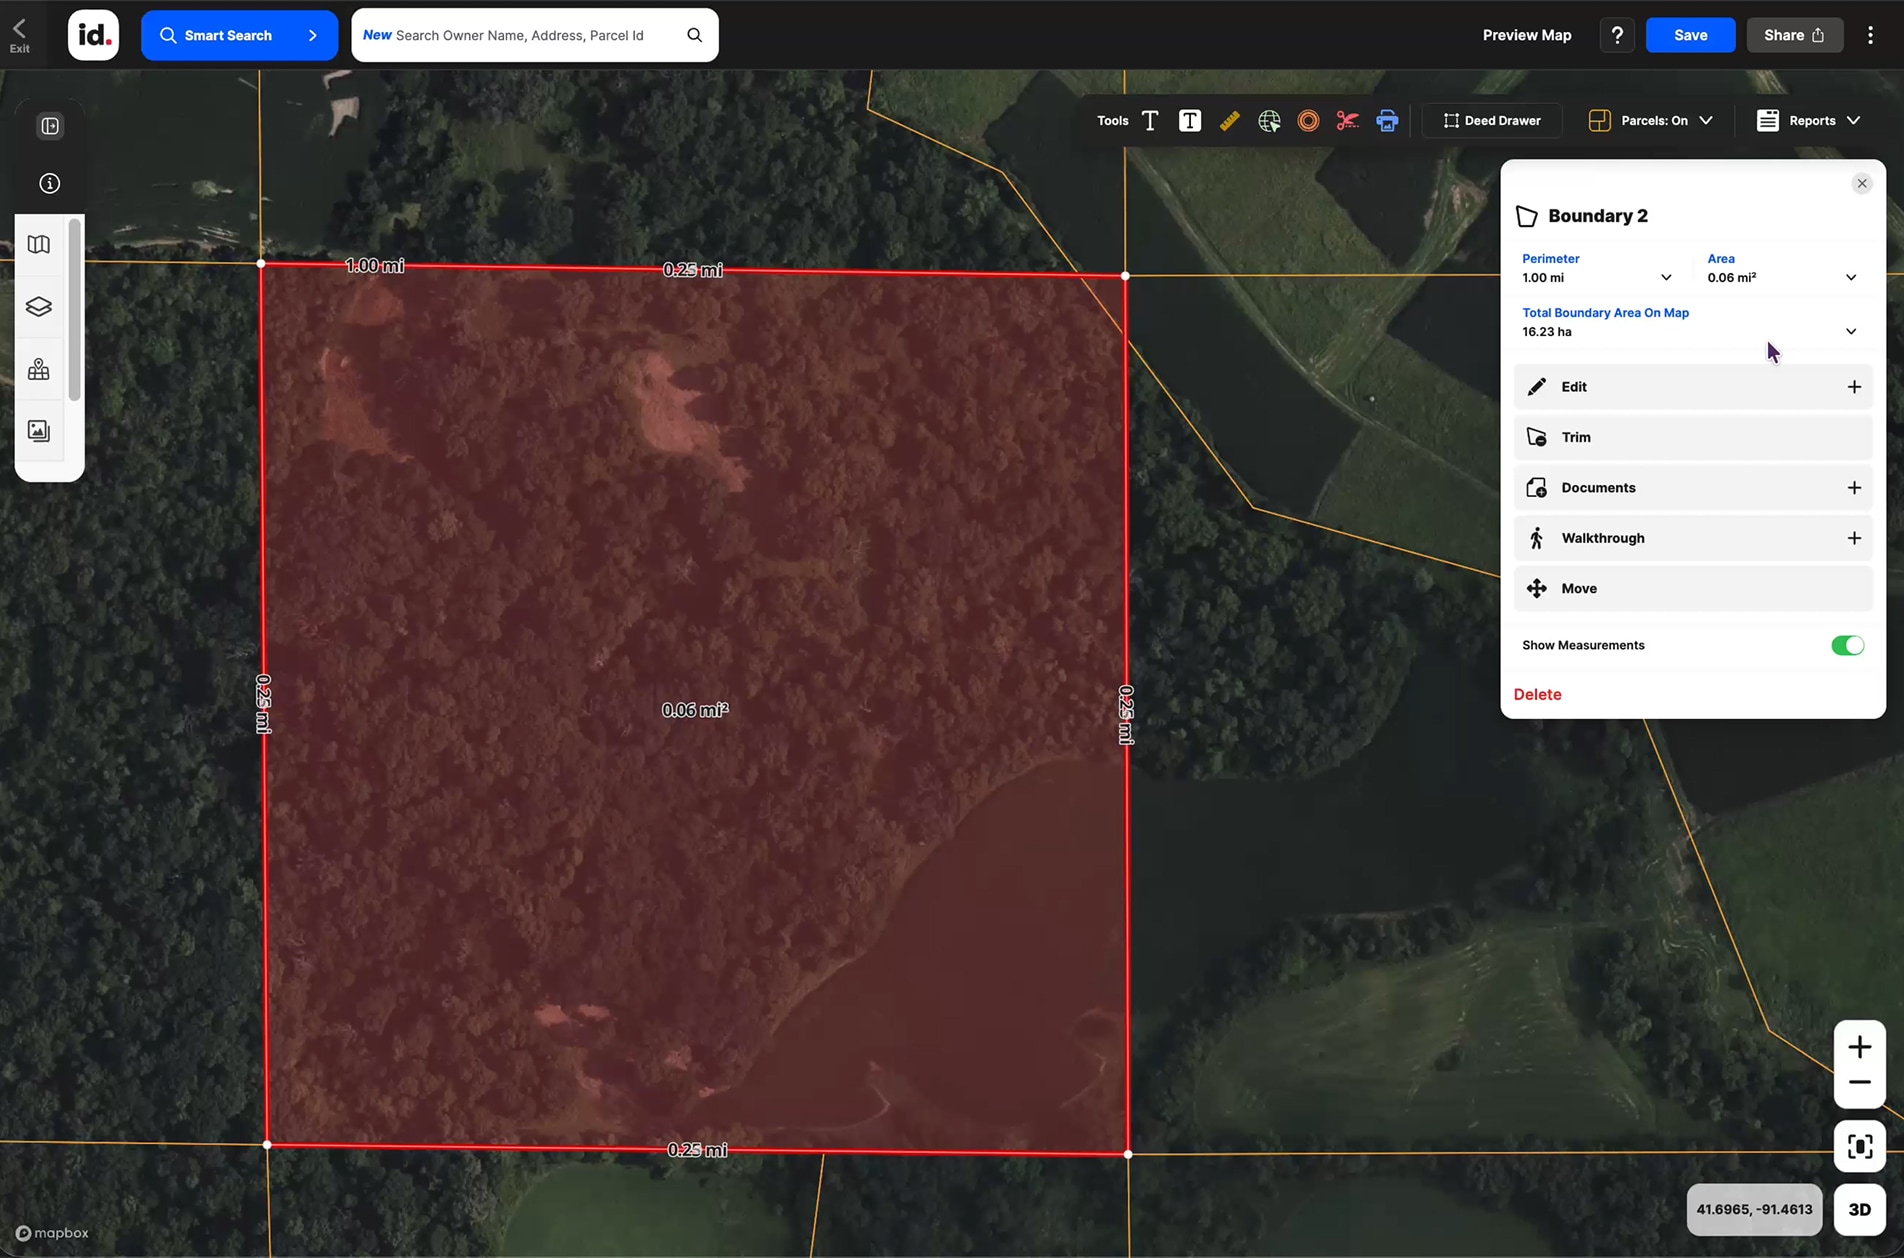Click the Save button
This screenshot has width=1904, height=1258.
(1689, 34)
